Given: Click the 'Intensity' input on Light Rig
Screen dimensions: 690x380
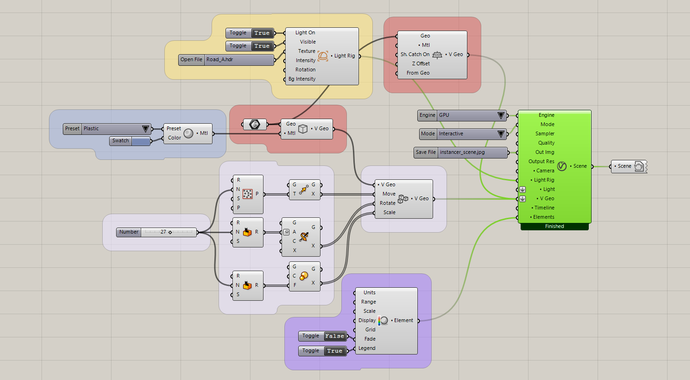Looking at the screenshot, I should click(x=305, y=60).
